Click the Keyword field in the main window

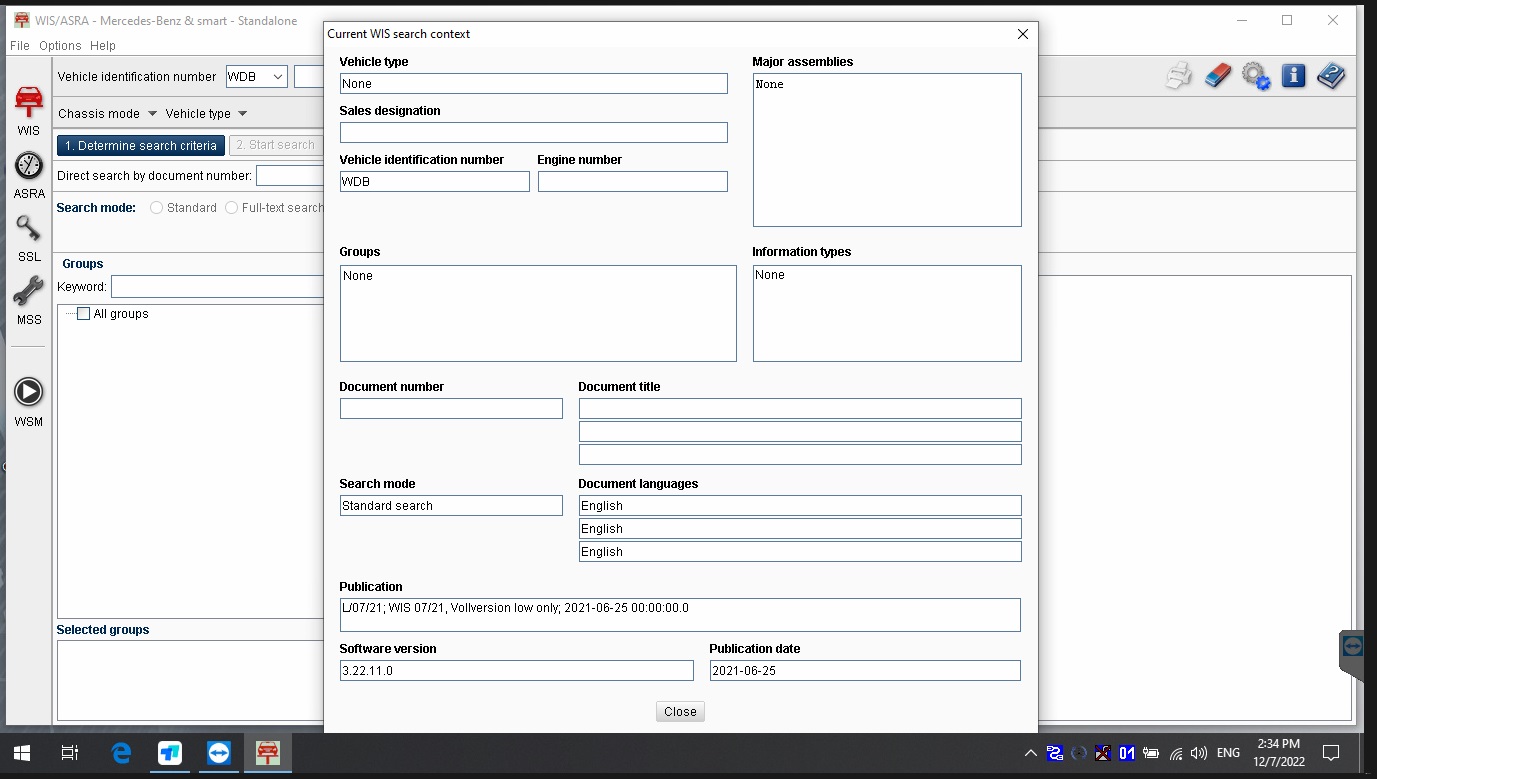tap(217, 287)
